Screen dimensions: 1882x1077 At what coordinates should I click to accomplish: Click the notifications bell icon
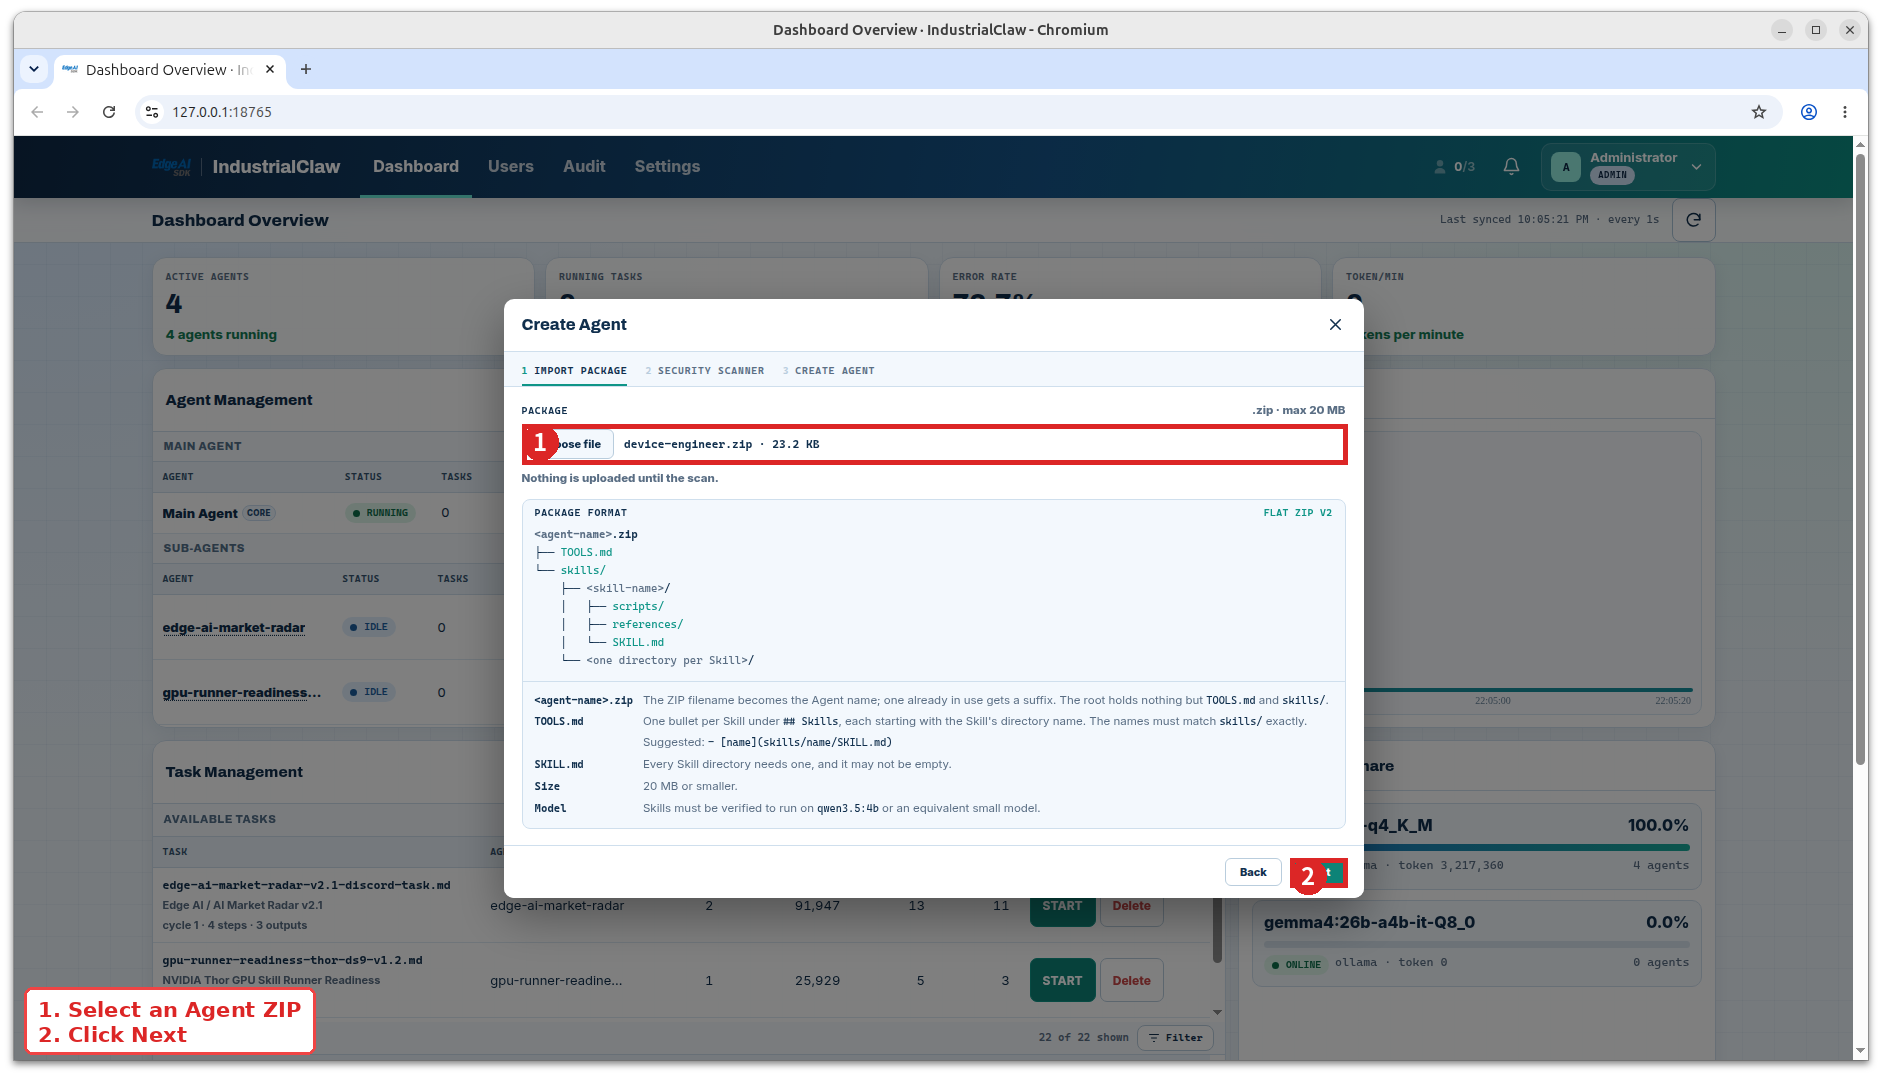click(1511, 167)
